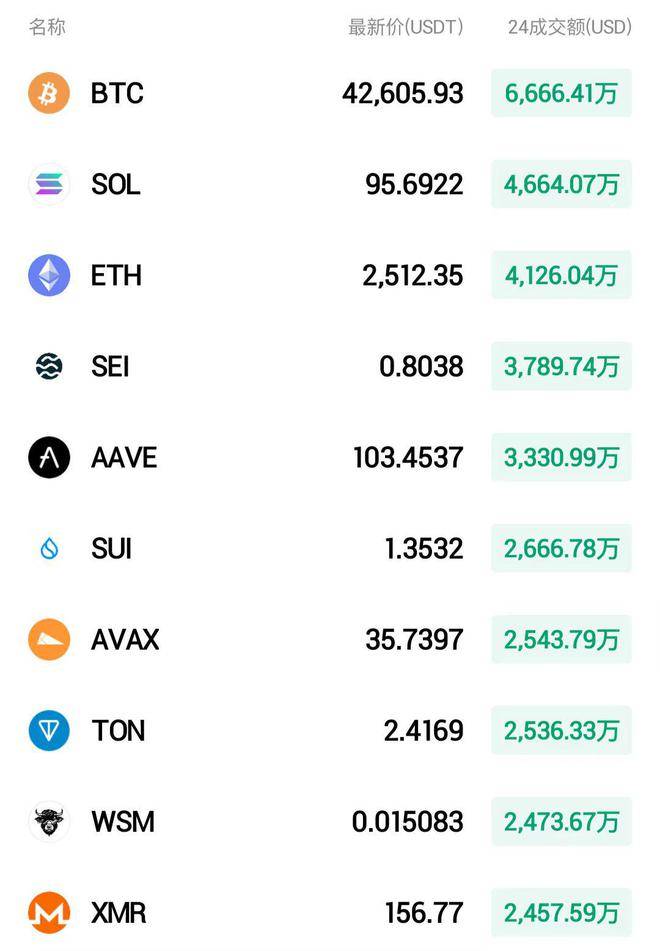Open the Ethereum diamond icon

click(x=49, y=275)
